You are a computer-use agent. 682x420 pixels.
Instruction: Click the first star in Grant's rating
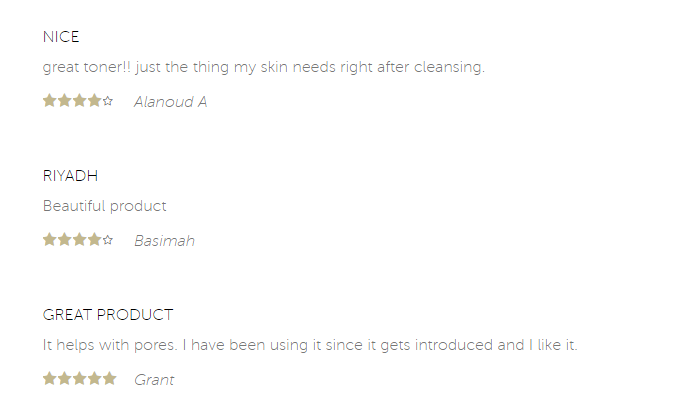[x=50, y=378]
